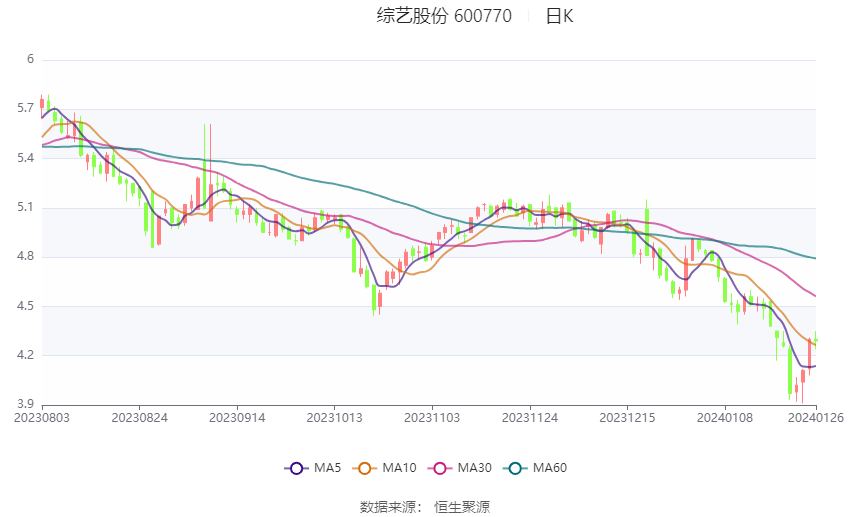The width and height of the screenshot is (850, 517).
Task: Toggle the MA30 legend series
Action: pos(460,468)
